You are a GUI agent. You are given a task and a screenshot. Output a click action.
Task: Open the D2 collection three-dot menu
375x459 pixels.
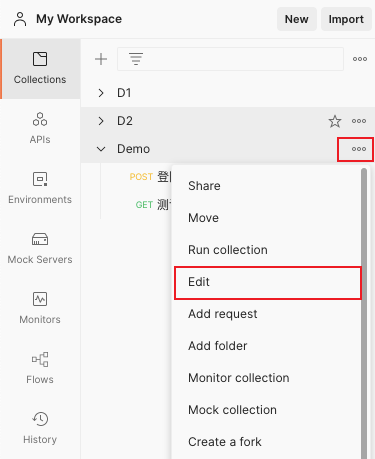[359, 121]
